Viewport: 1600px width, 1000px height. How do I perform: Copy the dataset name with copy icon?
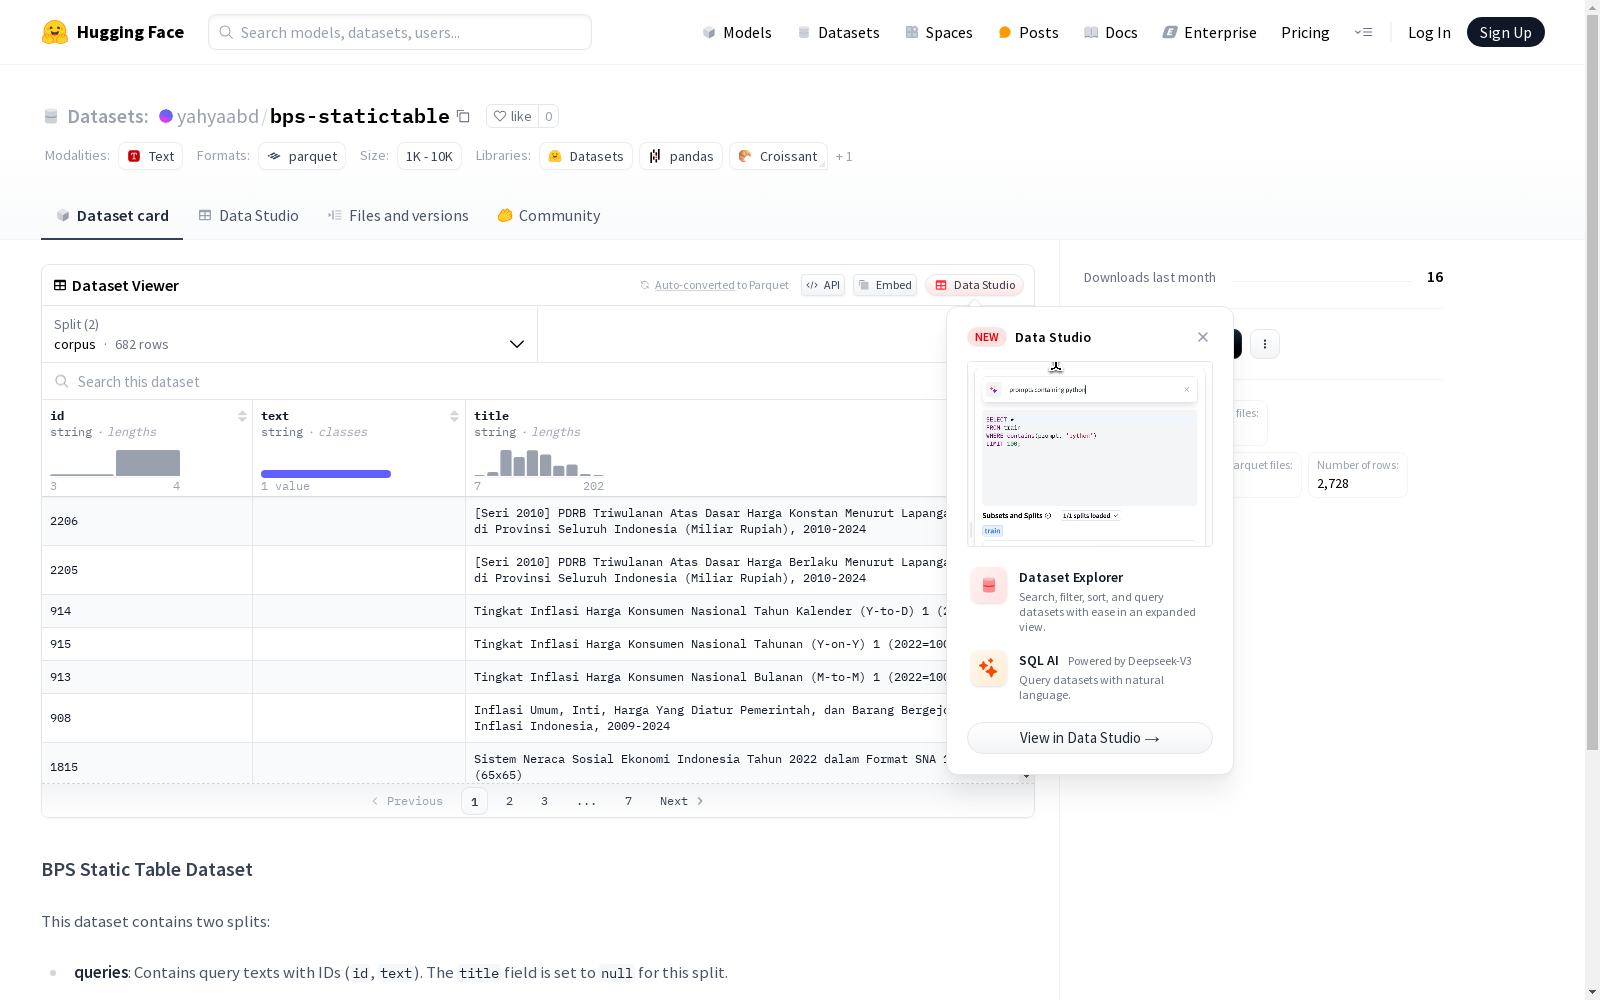click(x=463, y=116)
